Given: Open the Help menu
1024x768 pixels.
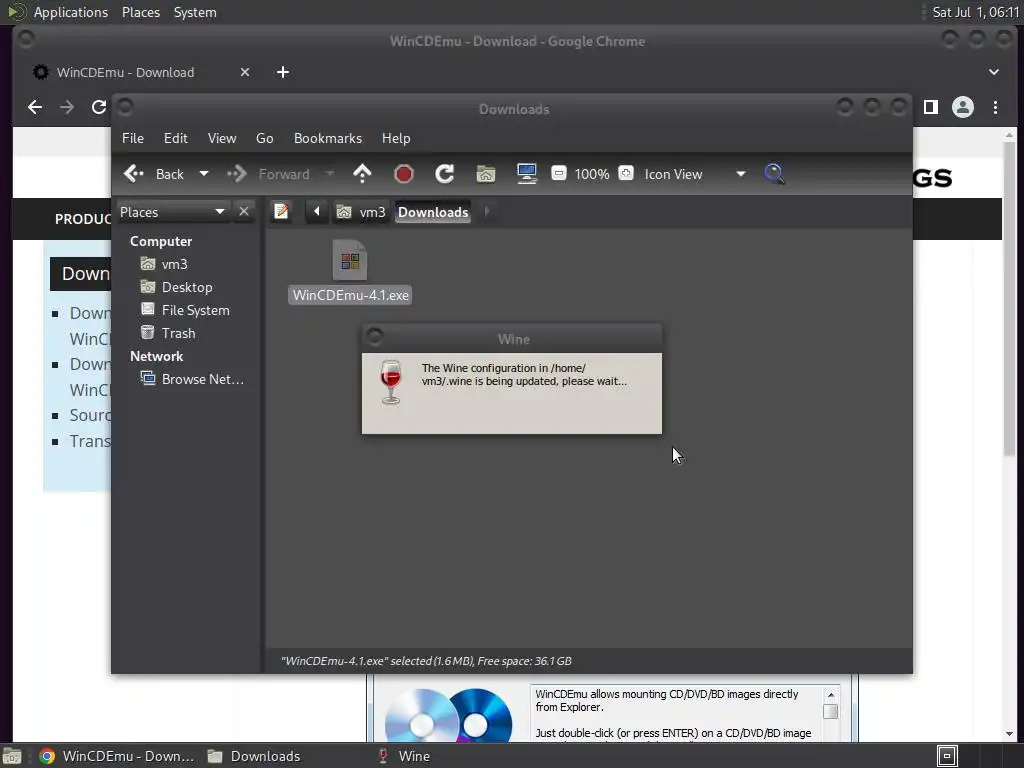Looking at the screenshot, I should pyautogui.click(x=396, y=138).
